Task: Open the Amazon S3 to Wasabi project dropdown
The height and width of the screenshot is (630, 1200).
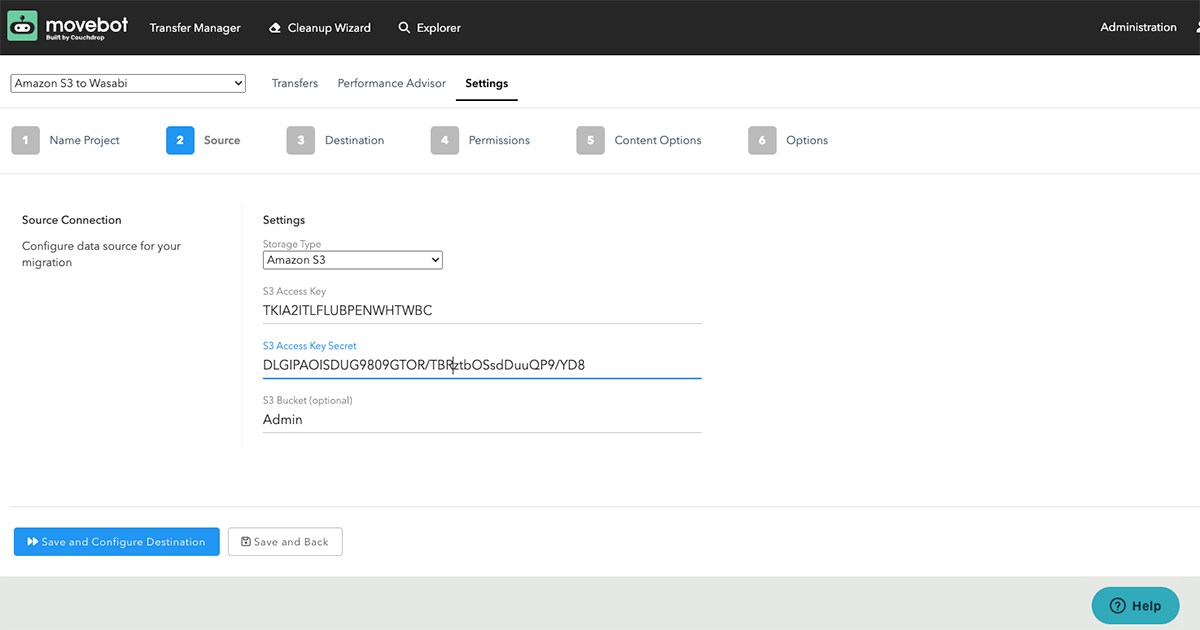Action: tap(128, 84)
